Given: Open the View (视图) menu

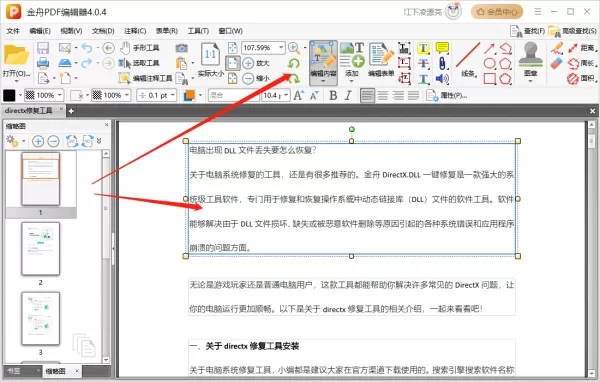Looking at the screenshot, I should pos(71,31).
